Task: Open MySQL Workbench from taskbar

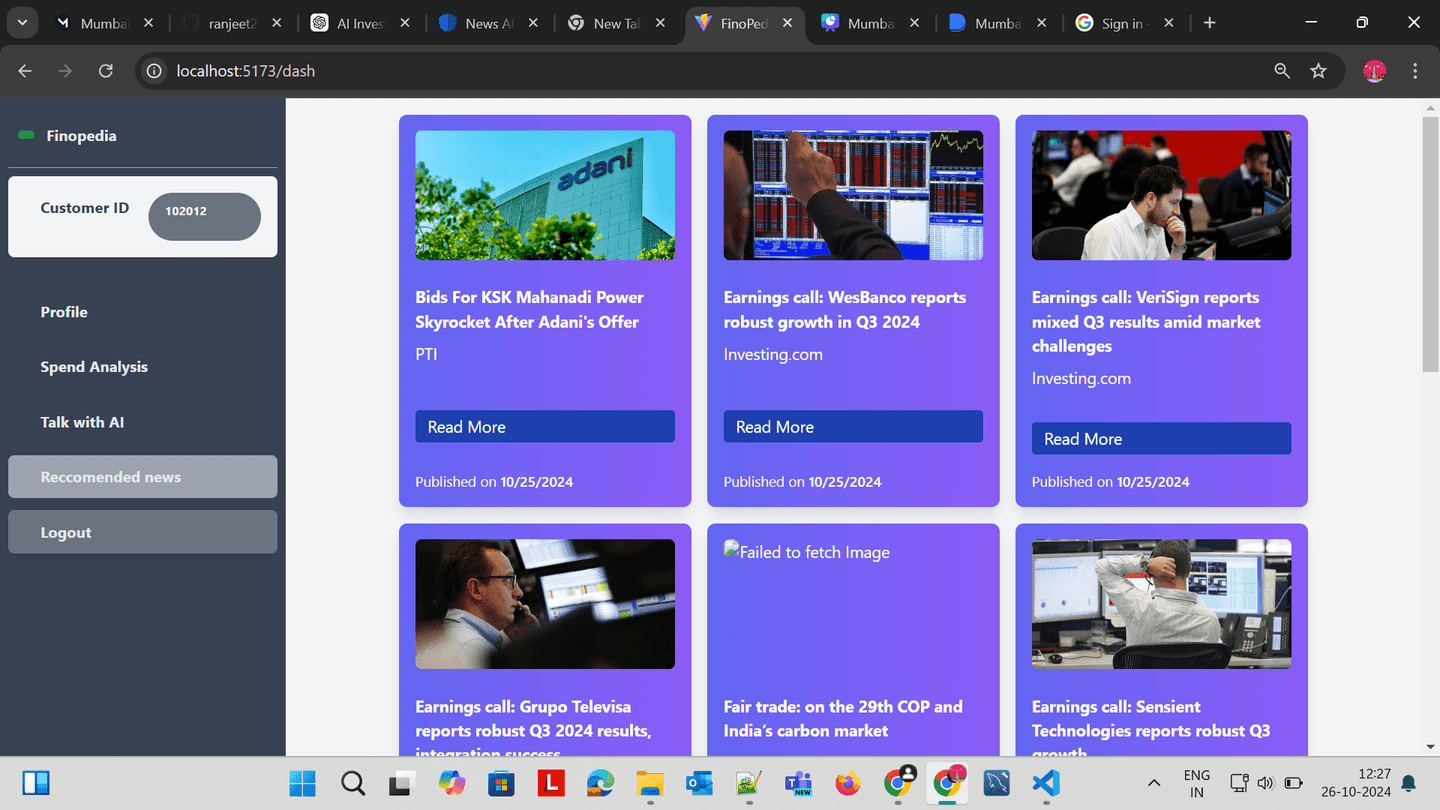Action: pos(996,783)
